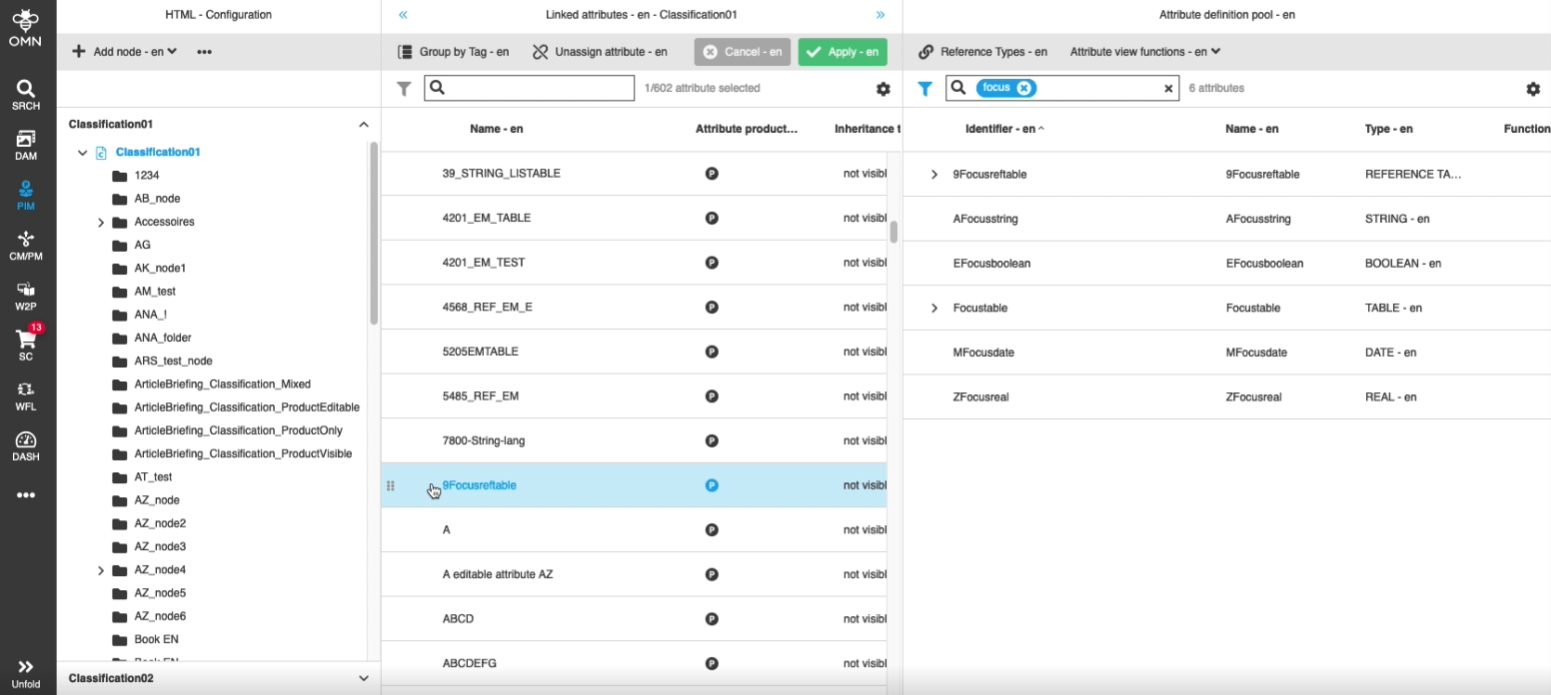Screen dimensions: 1551x695
Task: Click the Apply - en button
Action: point(842,52)
